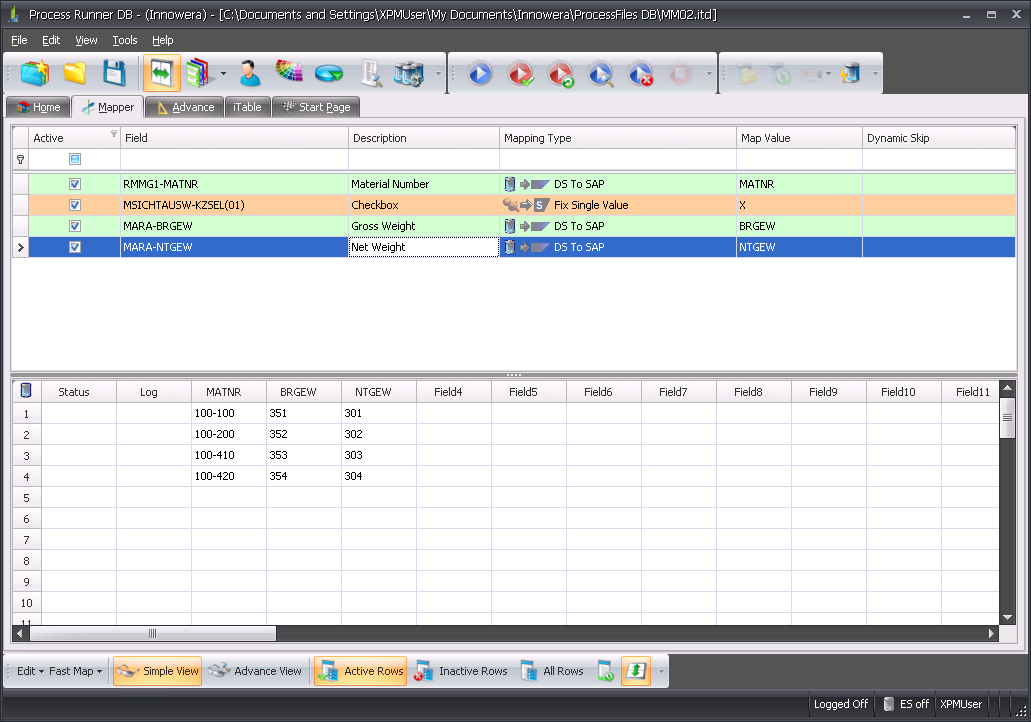Viewport: 1031px width, 722px height.
Task: Click the blue play with red X icon
Action: click(x=640, y=73)
